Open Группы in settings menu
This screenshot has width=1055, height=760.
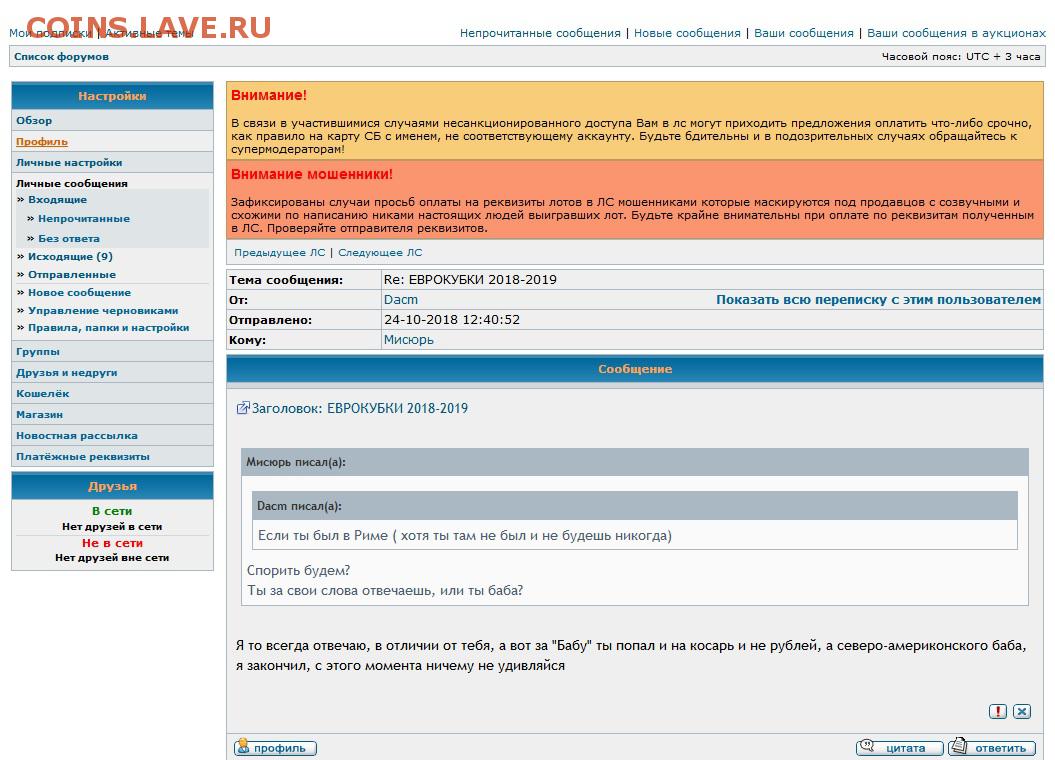point(112,351)
